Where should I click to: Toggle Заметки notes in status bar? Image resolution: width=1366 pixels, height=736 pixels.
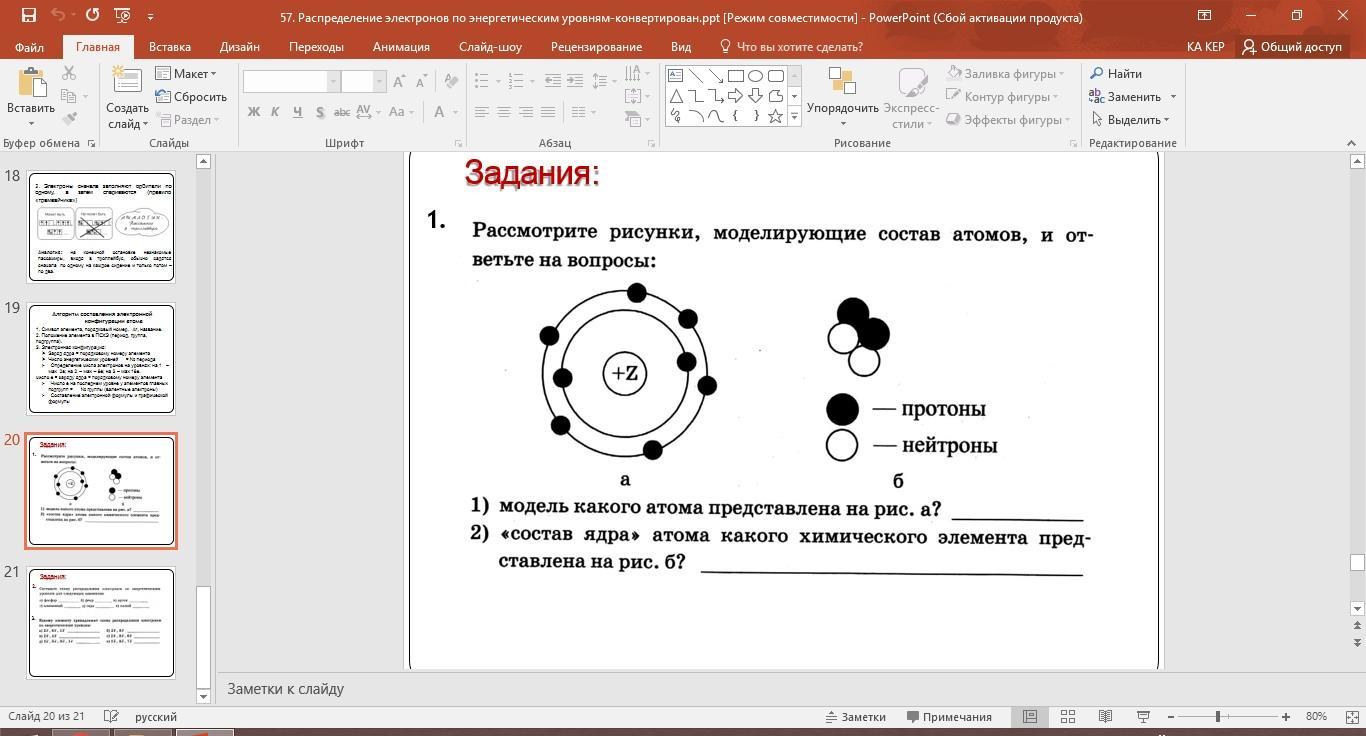coord(856,716)
